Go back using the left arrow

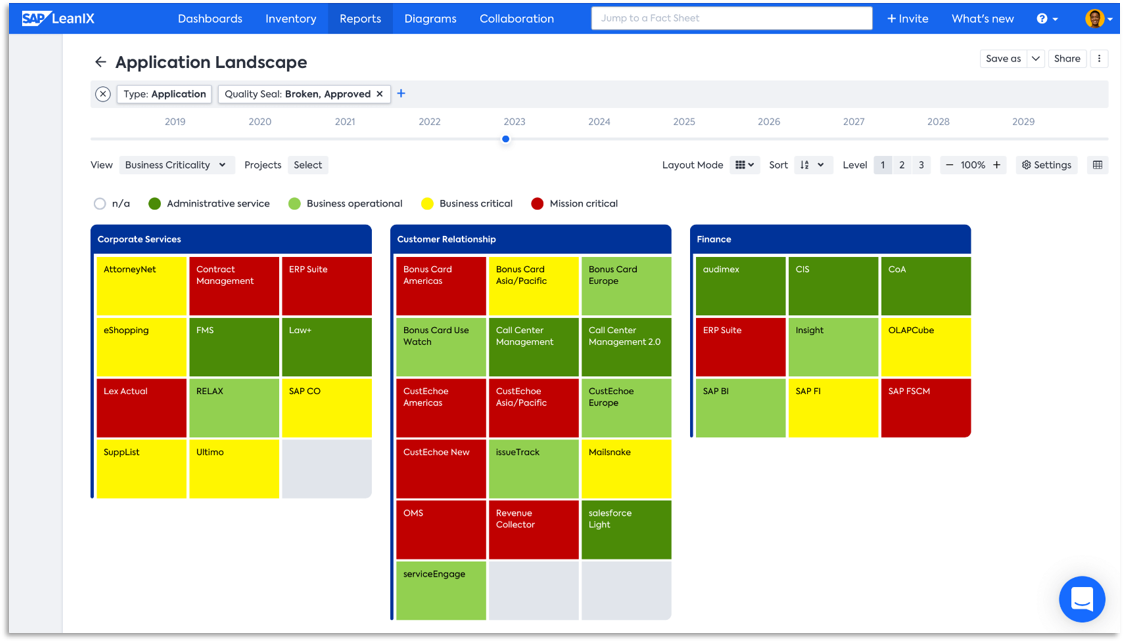pos(100,61)
